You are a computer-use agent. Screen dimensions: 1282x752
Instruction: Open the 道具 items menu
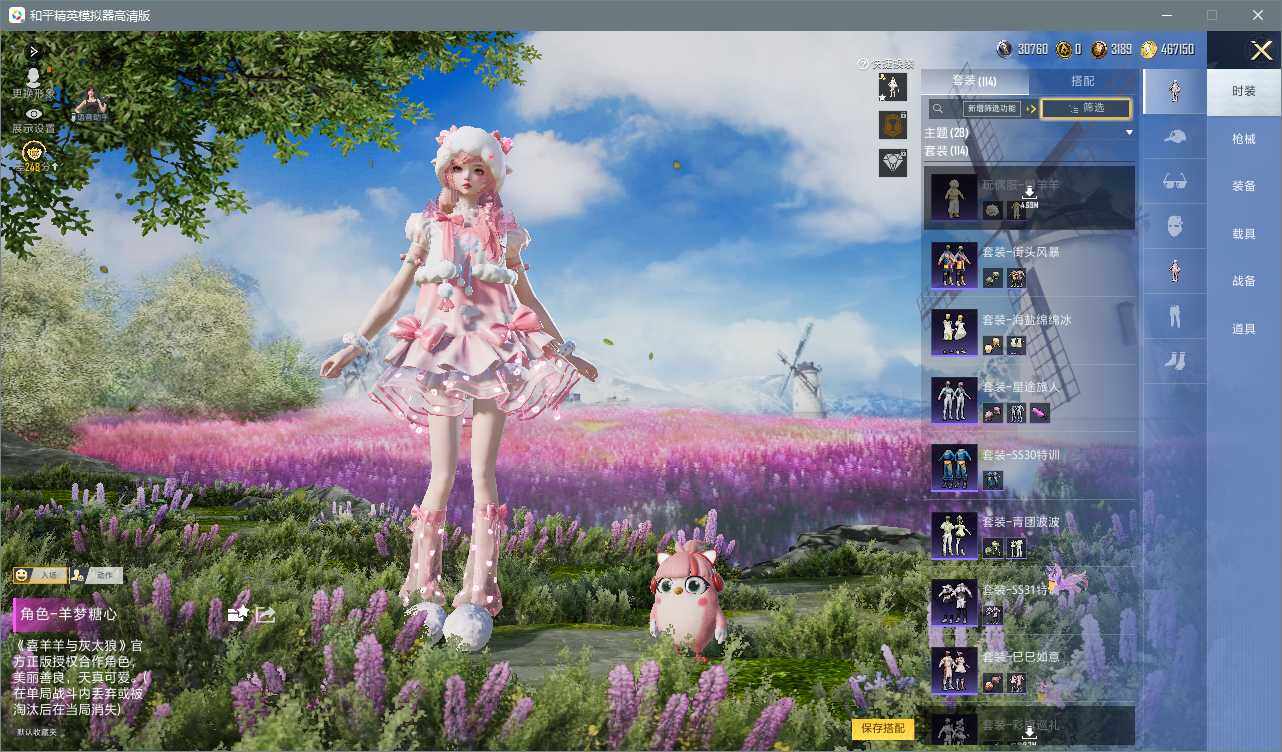pos(1244,329)
